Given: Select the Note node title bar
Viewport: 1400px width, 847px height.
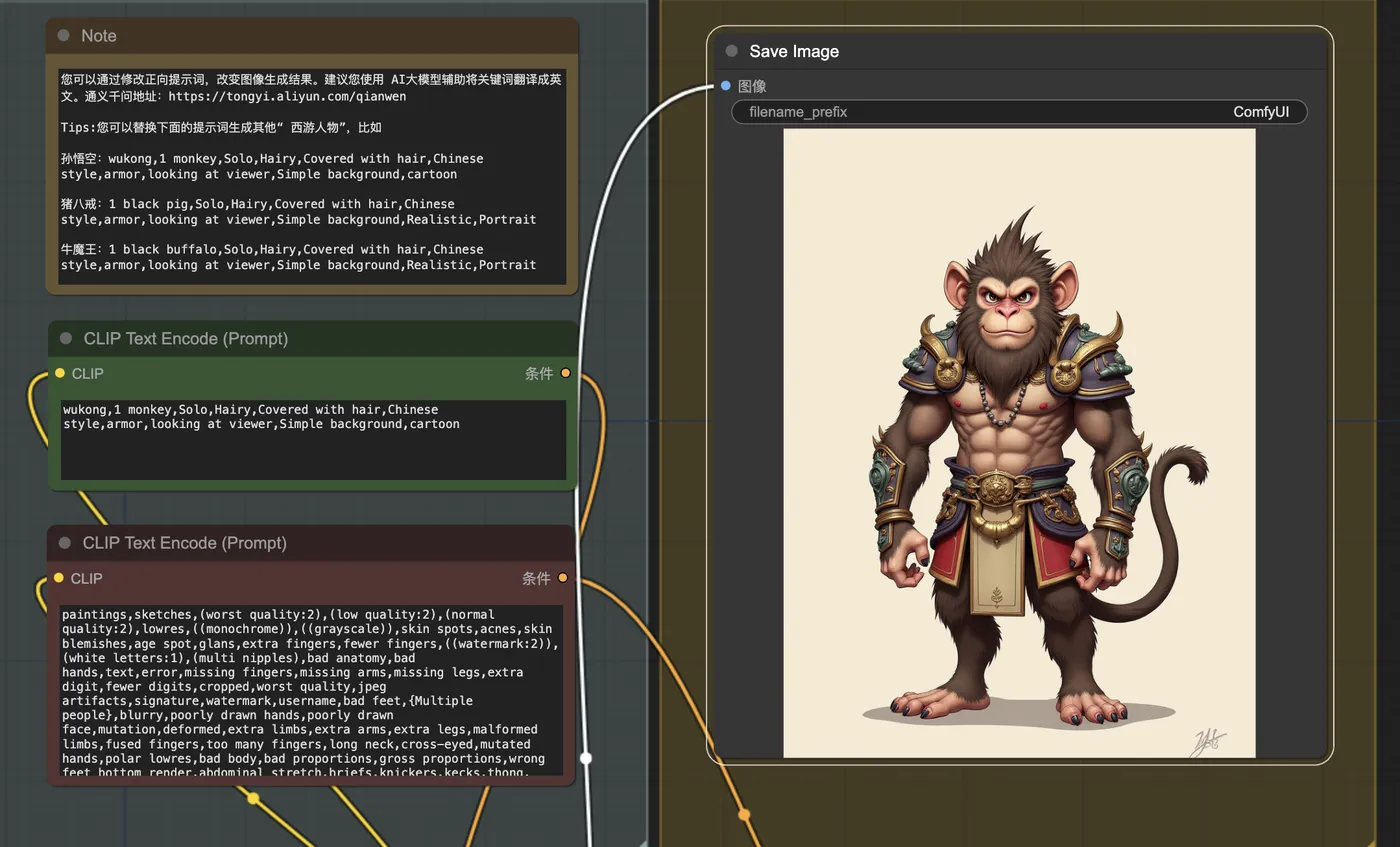Looking at the screenshot, I should pos(312,35).
